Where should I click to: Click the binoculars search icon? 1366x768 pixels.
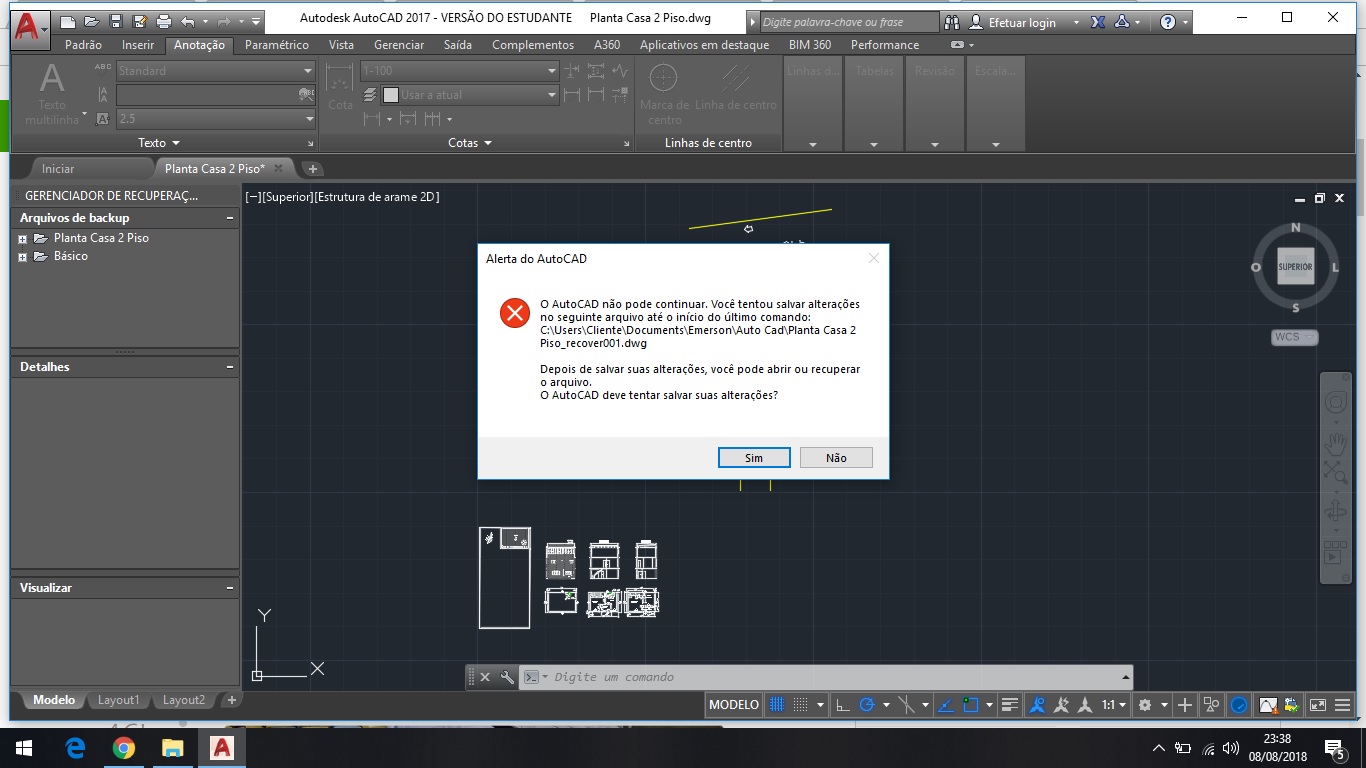pos(952,22)
